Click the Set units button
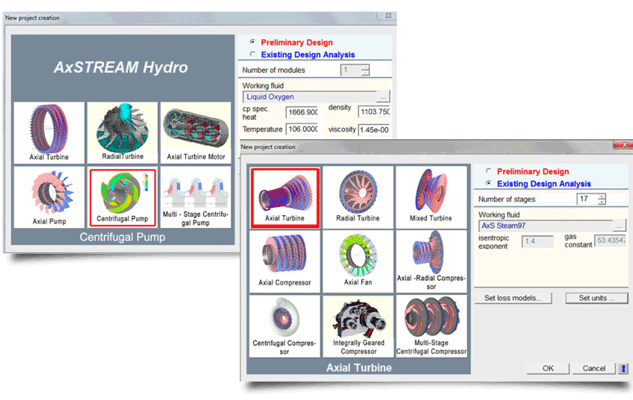 [x=596, y=298]
